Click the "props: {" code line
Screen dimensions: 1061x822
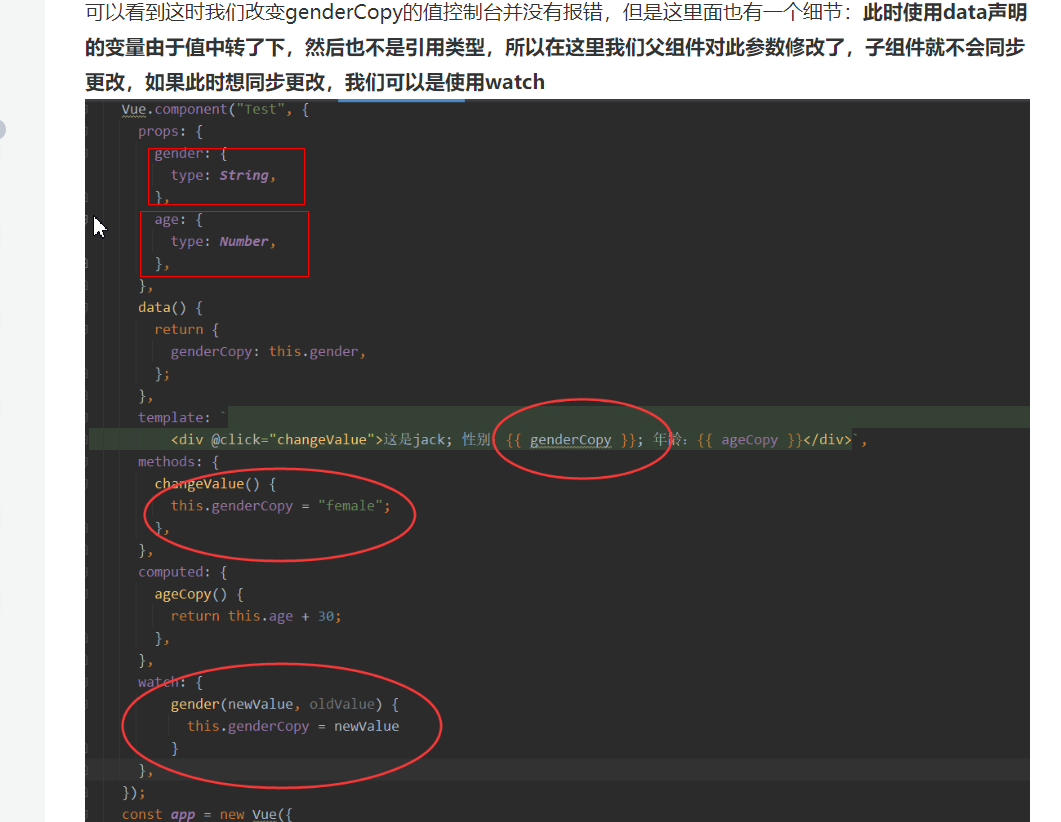pos(171,131)
